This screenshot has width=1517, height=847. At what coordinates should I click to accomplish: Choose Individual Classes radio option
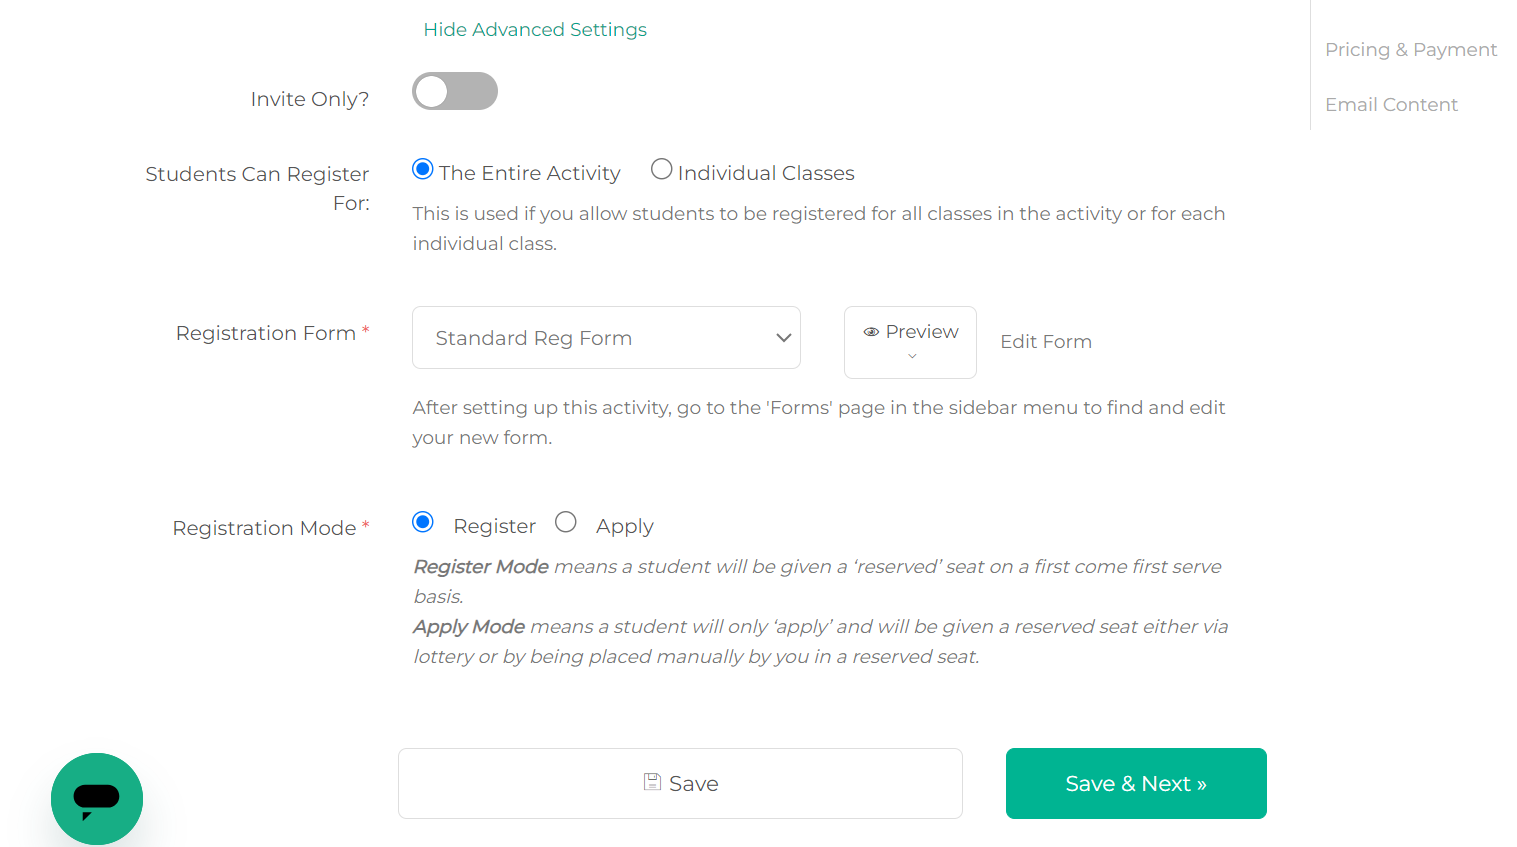click(x=661, y=169)
